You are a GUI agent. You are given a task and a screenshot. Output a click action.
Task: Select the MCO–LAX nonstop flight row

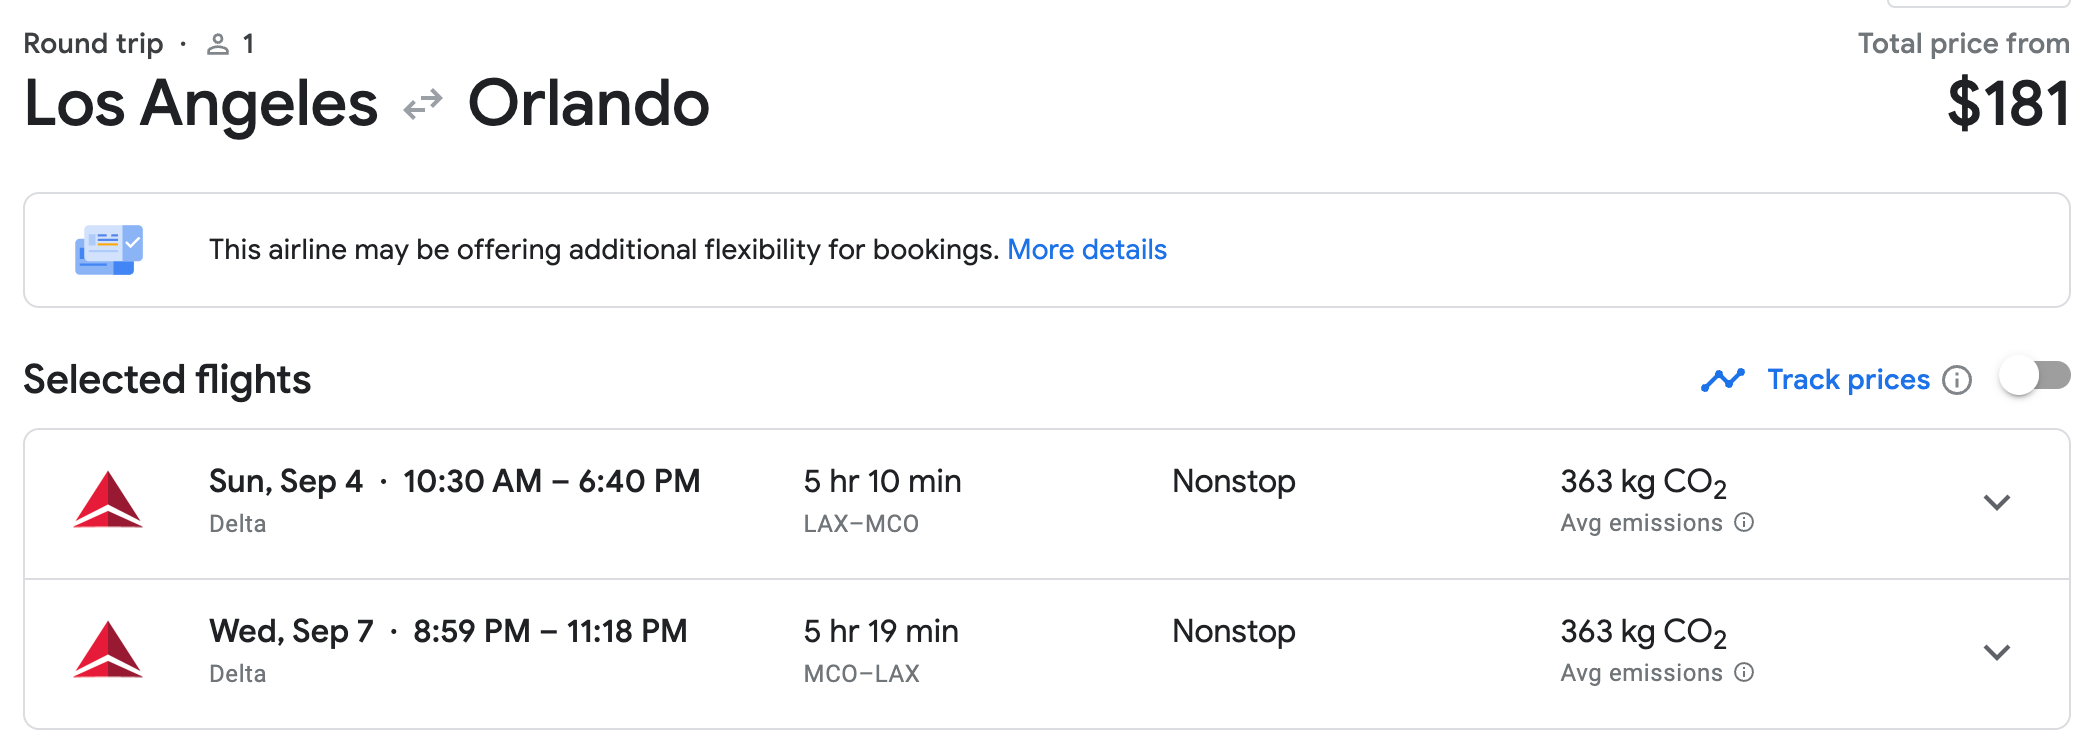(1047, 654)
